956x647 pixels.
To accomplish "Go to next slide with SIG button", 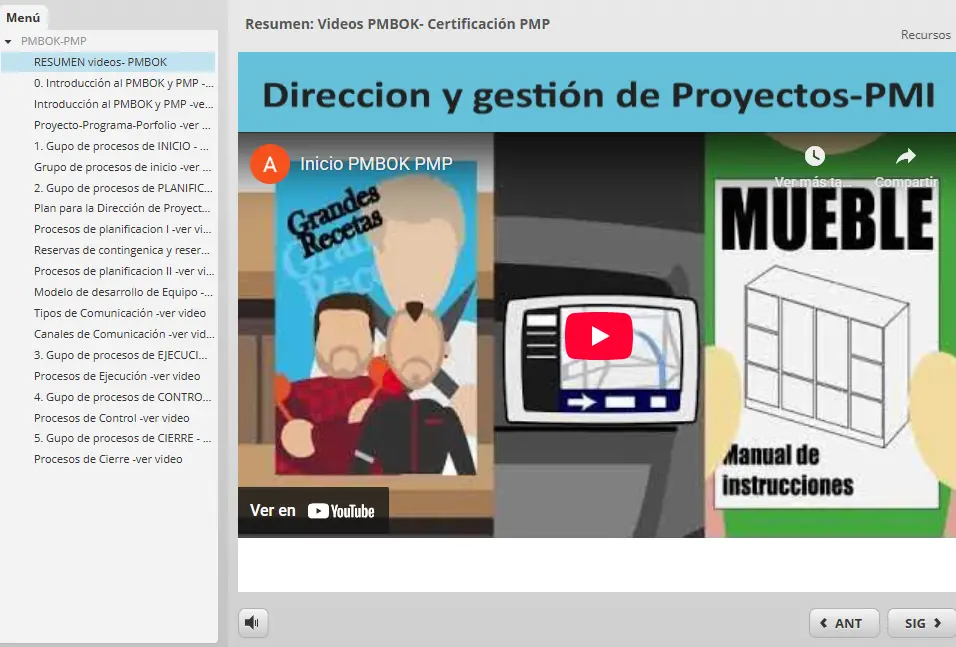I will [921, 623].
